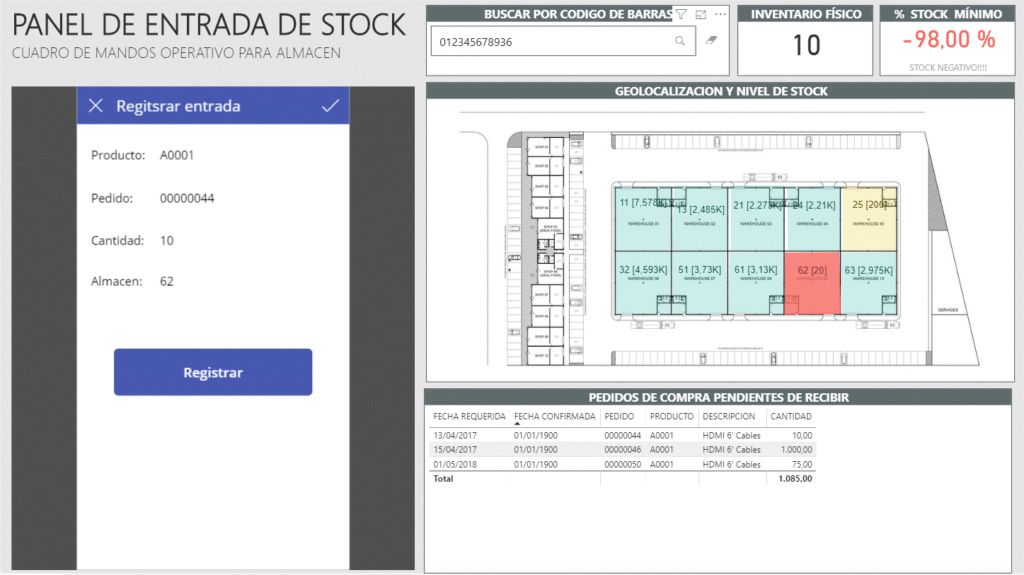The image size is (1024, 575).
Task: Click warehouse 21 zone on map
Action: 756,219
